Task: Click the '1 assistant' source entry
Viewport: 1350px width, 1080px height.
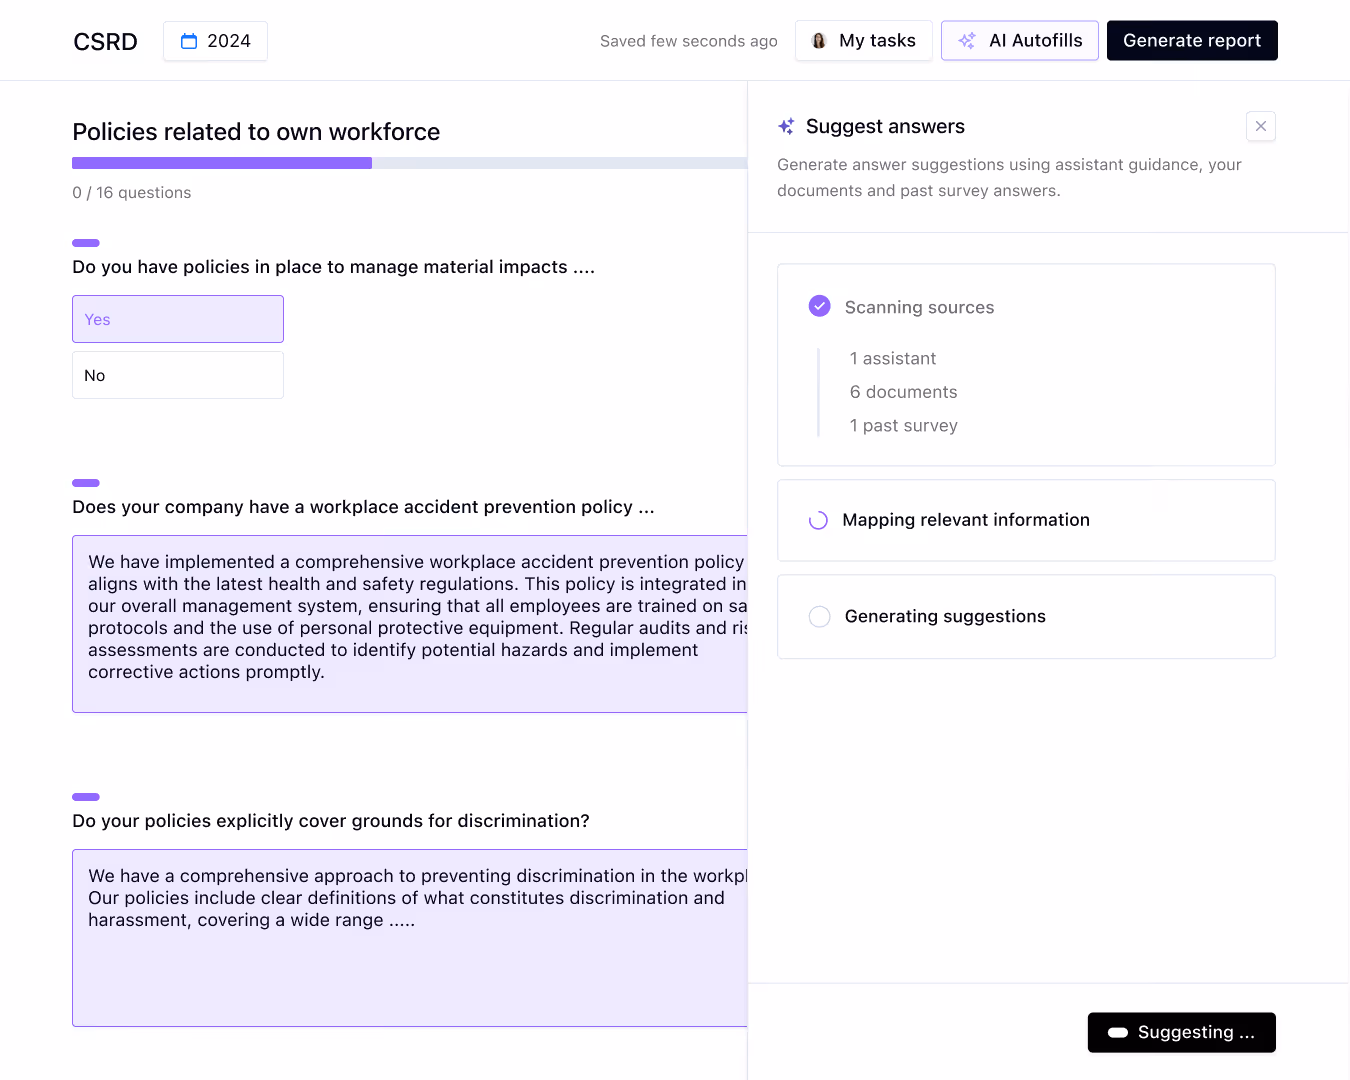Action: click(893, 358)
